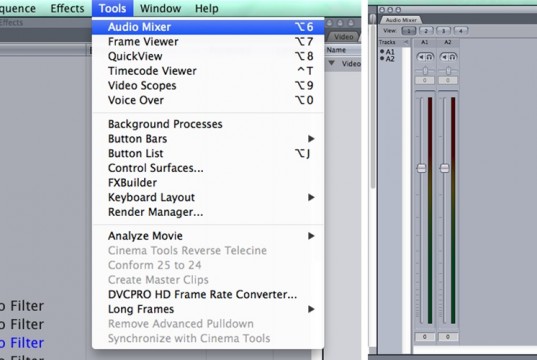Screen dimensions: 537x360
Task: Expand the Long Frames submenu
Action: [208, 309]
